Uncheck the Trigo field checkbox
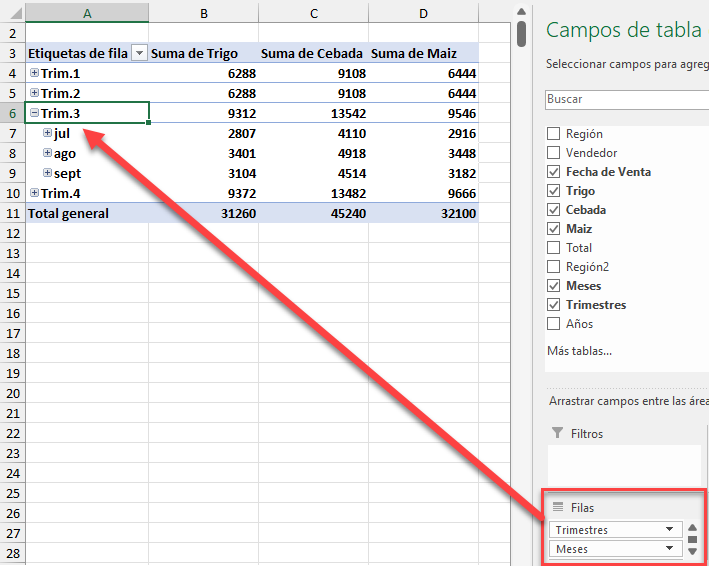The height and width of the screenshot is (566, 709). point(553,191)
